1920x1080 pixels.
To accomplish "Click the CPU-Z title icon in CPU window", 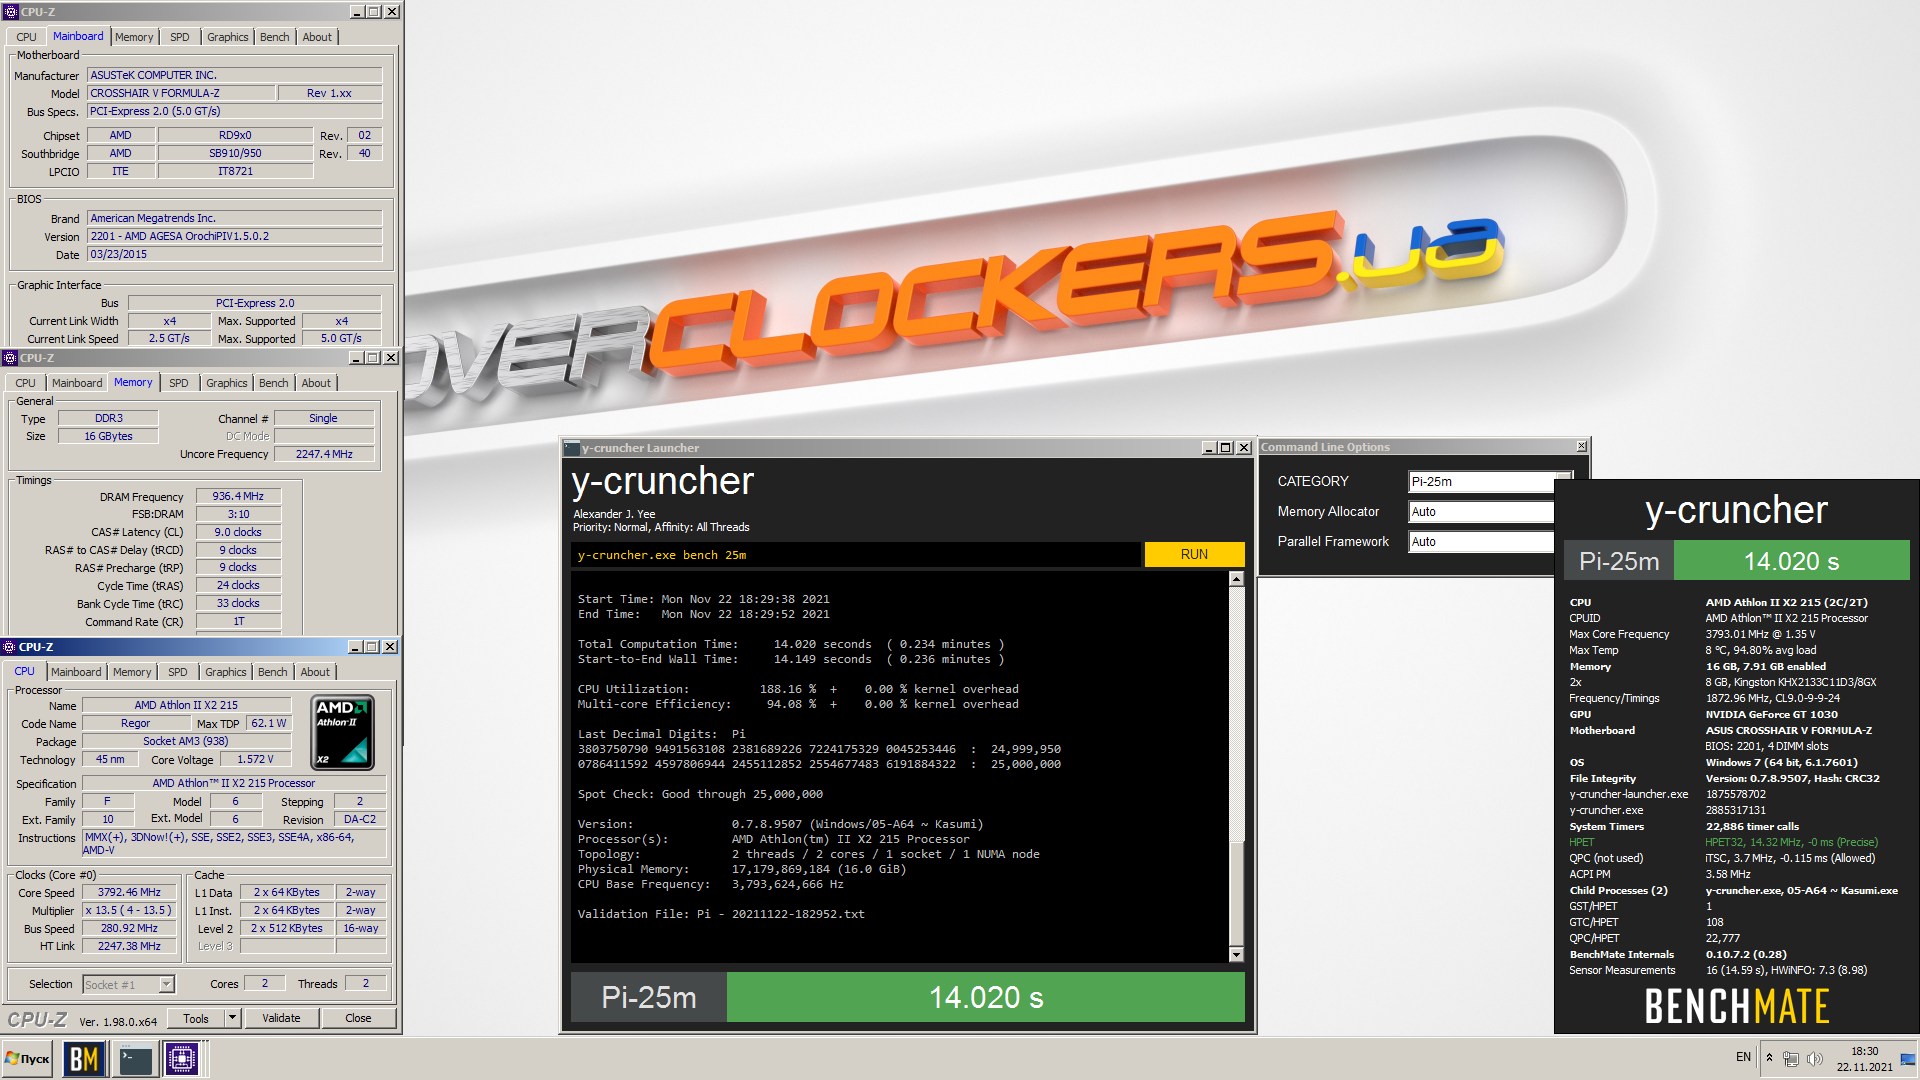I will click(10, 647).
